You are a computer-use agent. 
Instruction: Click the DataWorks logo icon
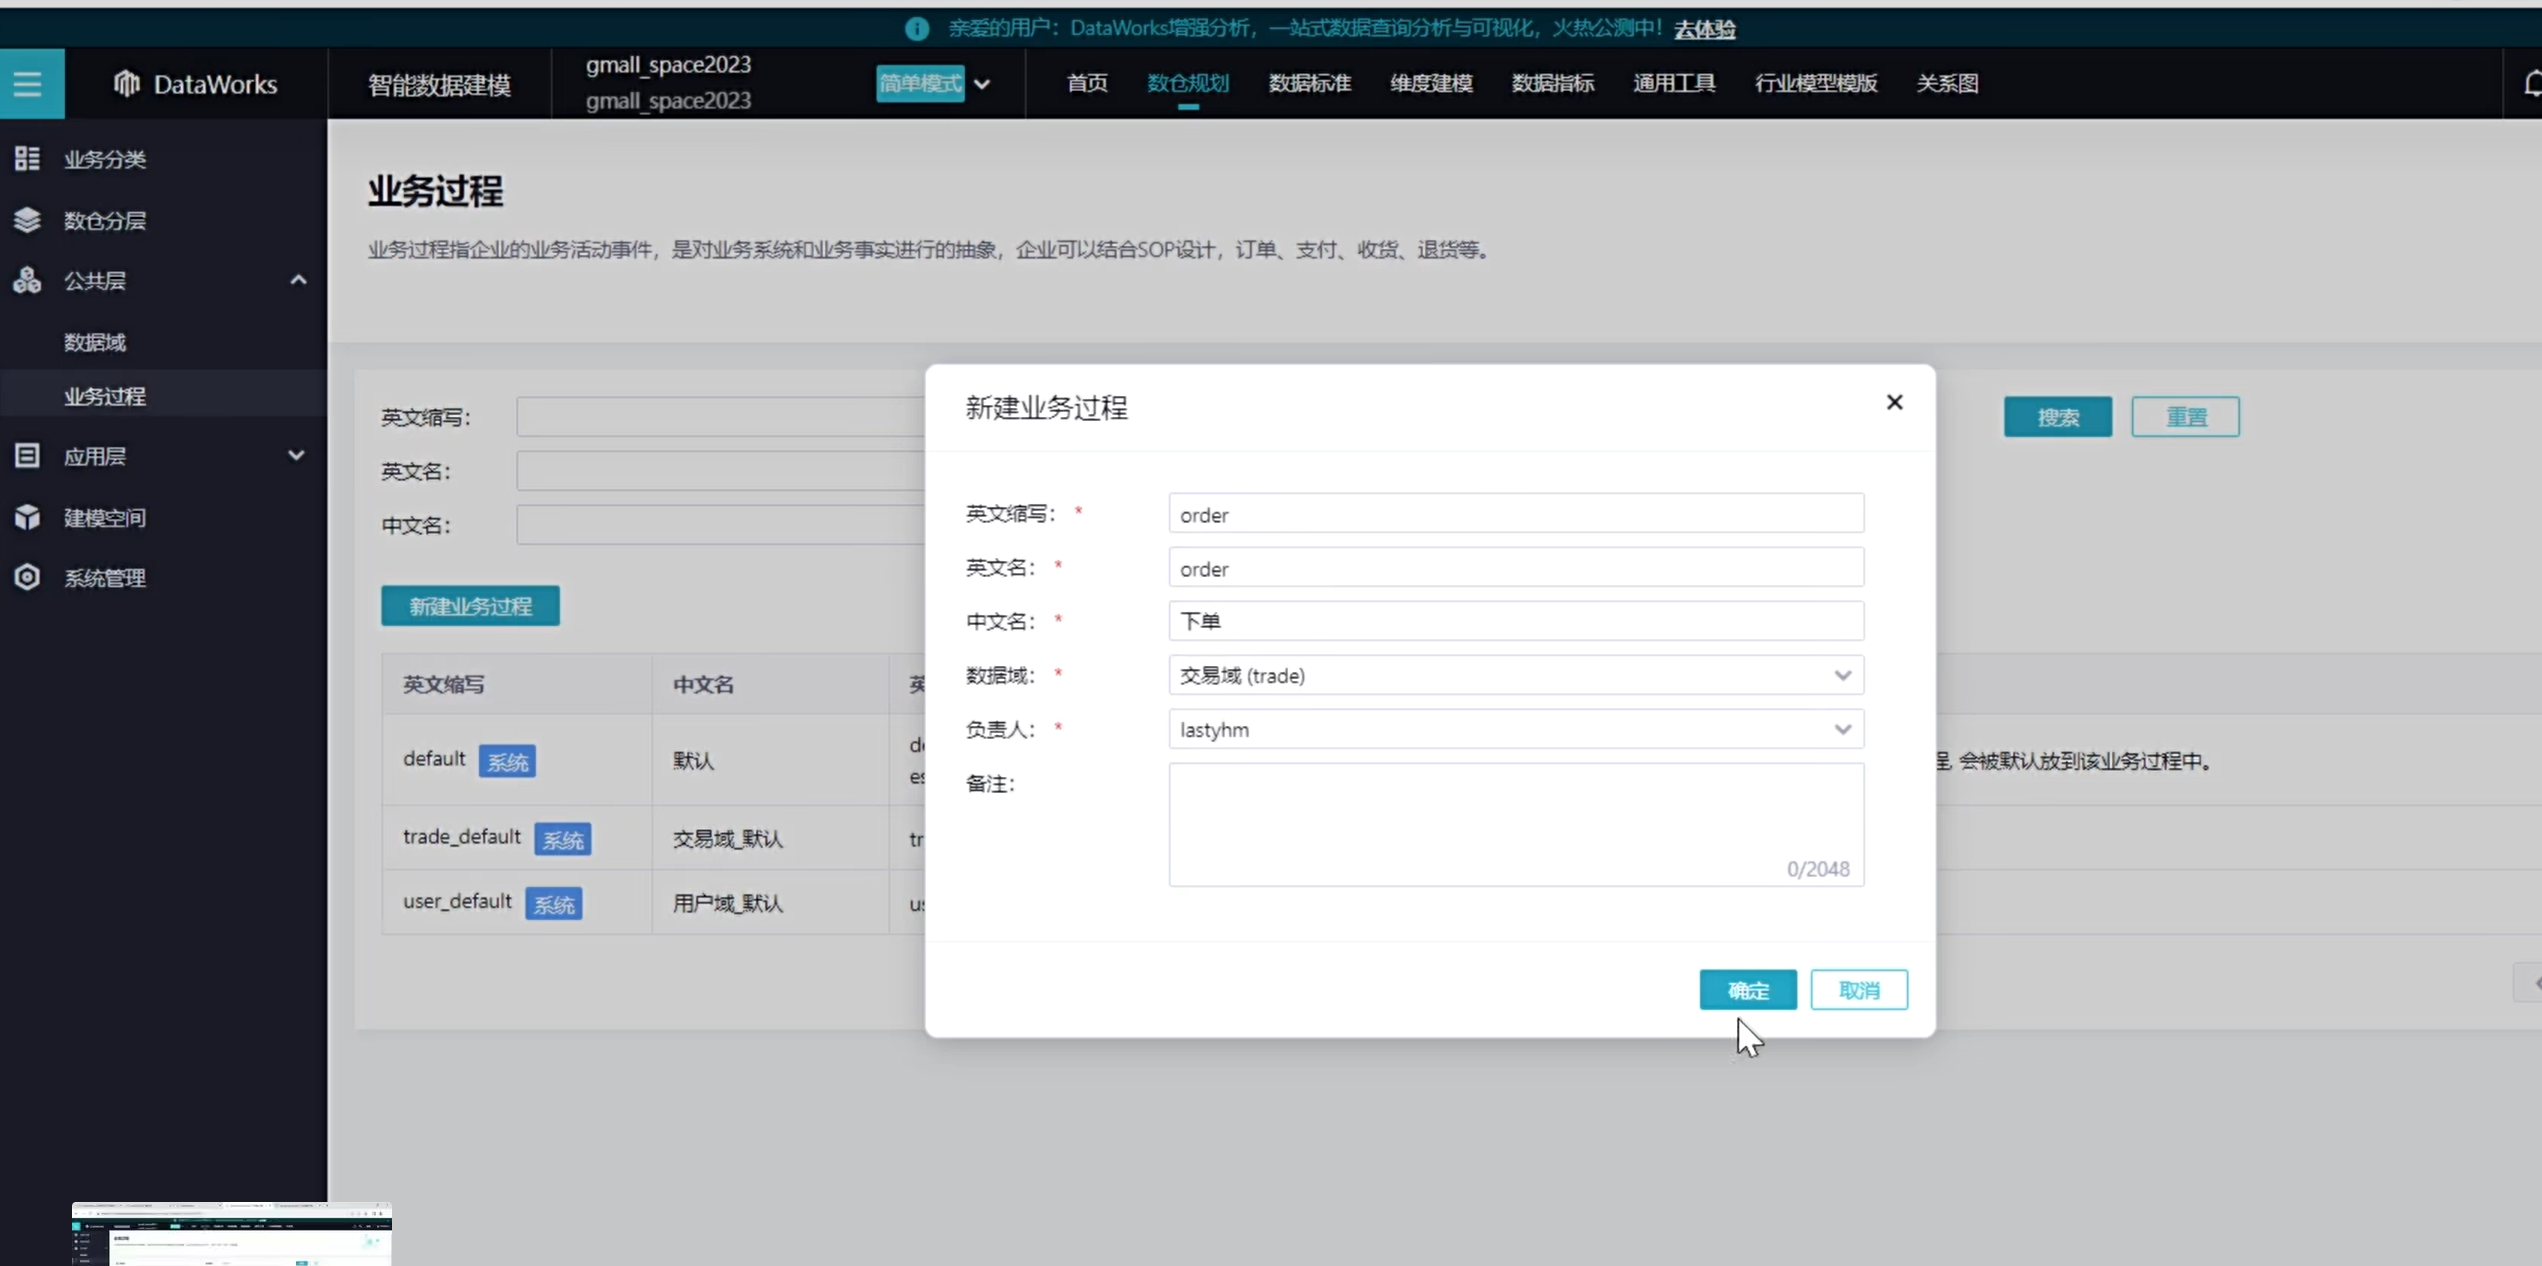pyautogui.click(x=126, y=84)
